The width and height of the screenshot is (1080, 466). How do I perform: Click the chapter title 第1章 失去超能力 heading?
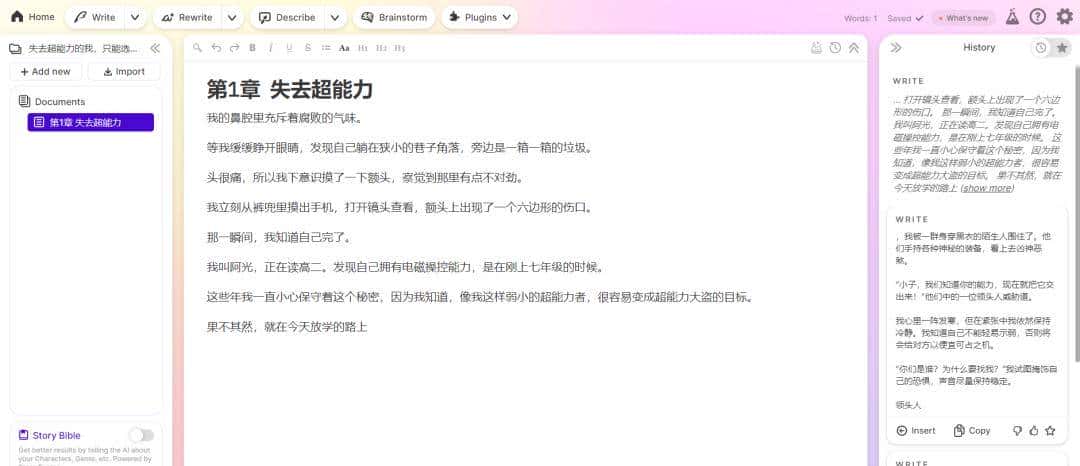pyautogui.click(x=290, y=89)
